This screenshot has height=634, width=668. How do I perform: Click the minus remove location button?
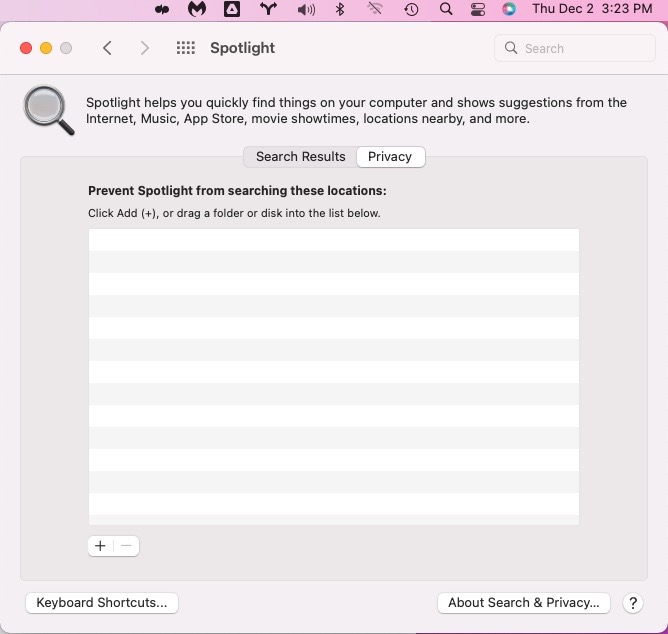click(127, 546)
